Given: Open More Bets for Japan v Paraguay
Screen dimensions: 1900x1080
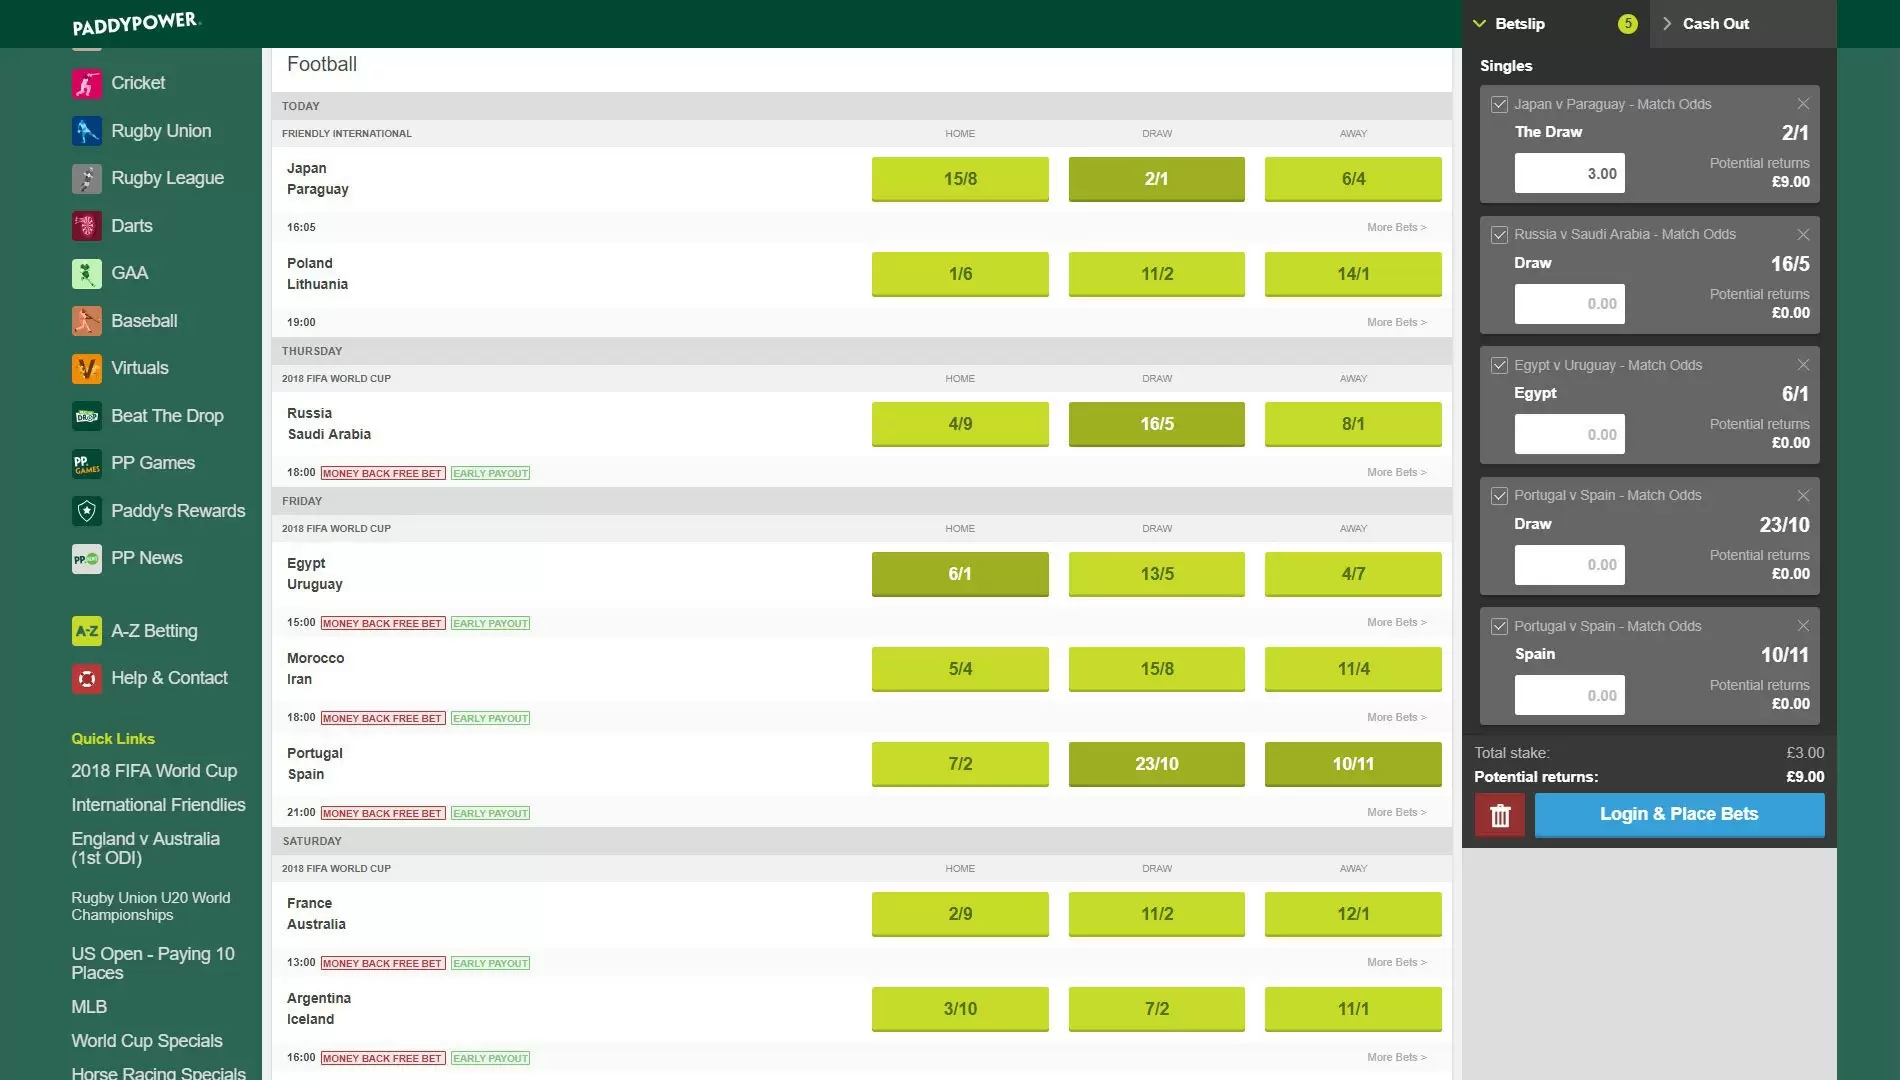Looking at the screenshot, I should point(1397,228).
